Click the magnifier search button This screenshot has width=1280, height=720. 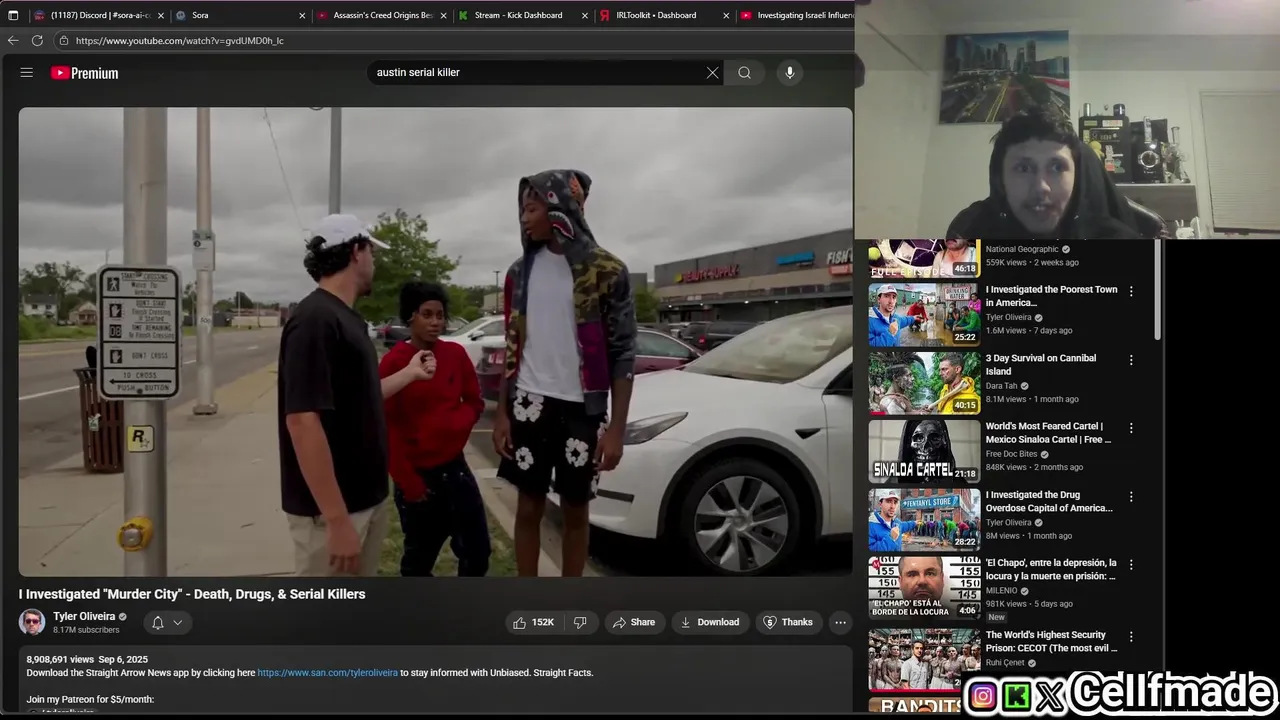[744, 73]
